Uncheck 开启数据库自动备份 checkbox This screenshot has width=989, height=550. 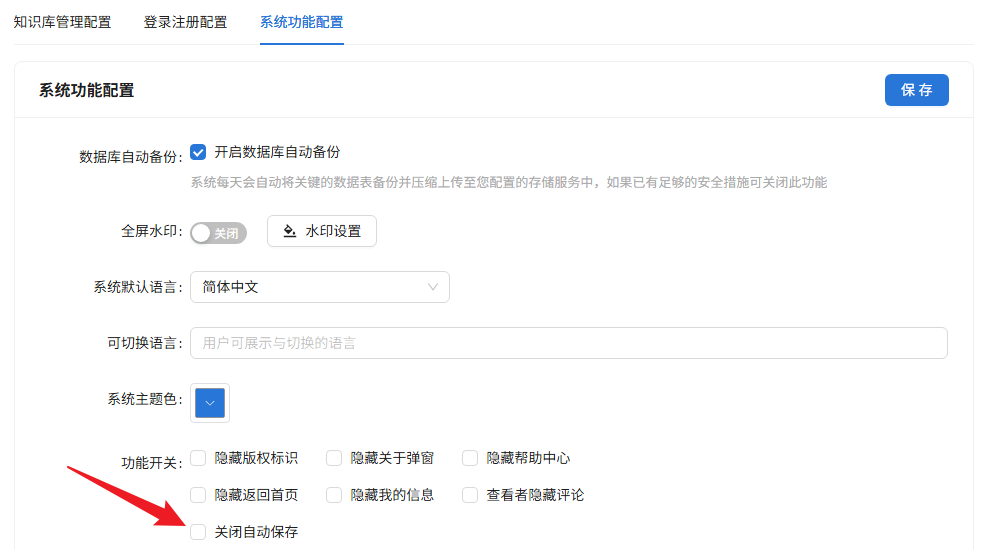pyautogui.click(x=198, y=152)
